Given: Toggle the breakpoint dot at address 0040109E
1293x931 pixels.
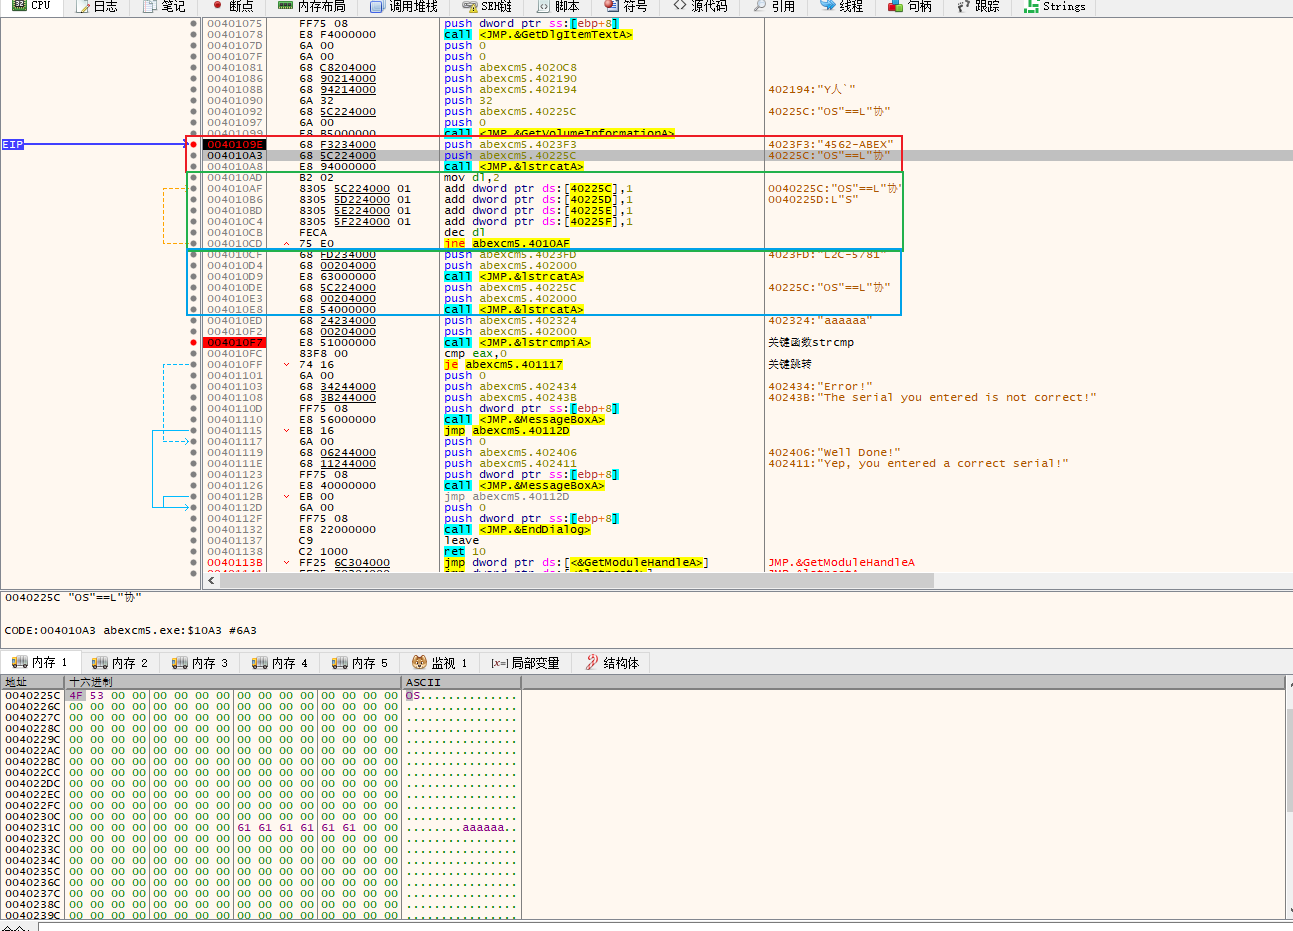Looking at the screenshot, I should coord(193,144).
